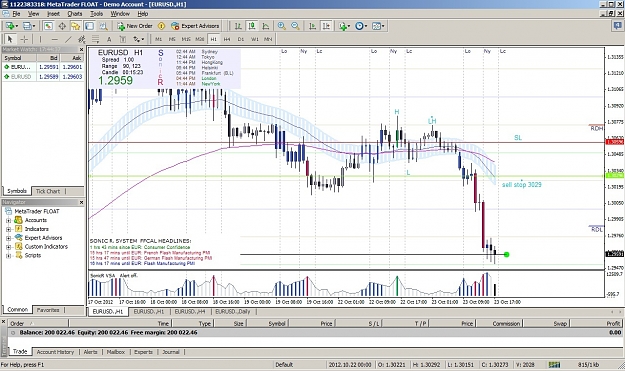Screen dimensions: 625x371
Task: Open the Arrows objects dropdown
Action: (138, 39)
